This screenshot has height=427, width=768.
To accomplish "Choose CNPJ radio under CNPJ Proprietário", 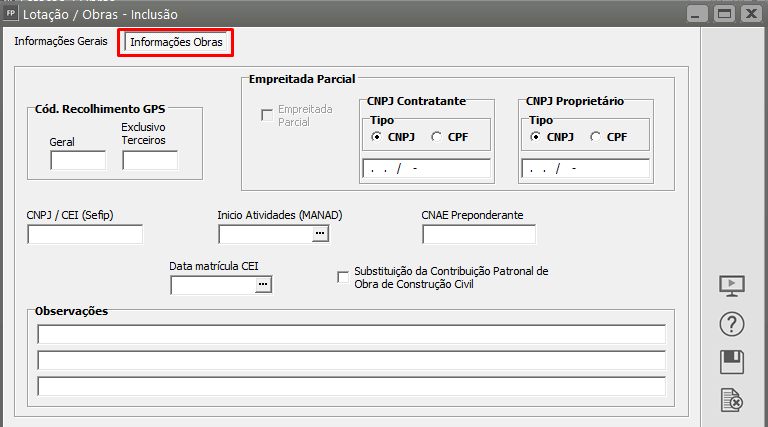I will point(536,137).
